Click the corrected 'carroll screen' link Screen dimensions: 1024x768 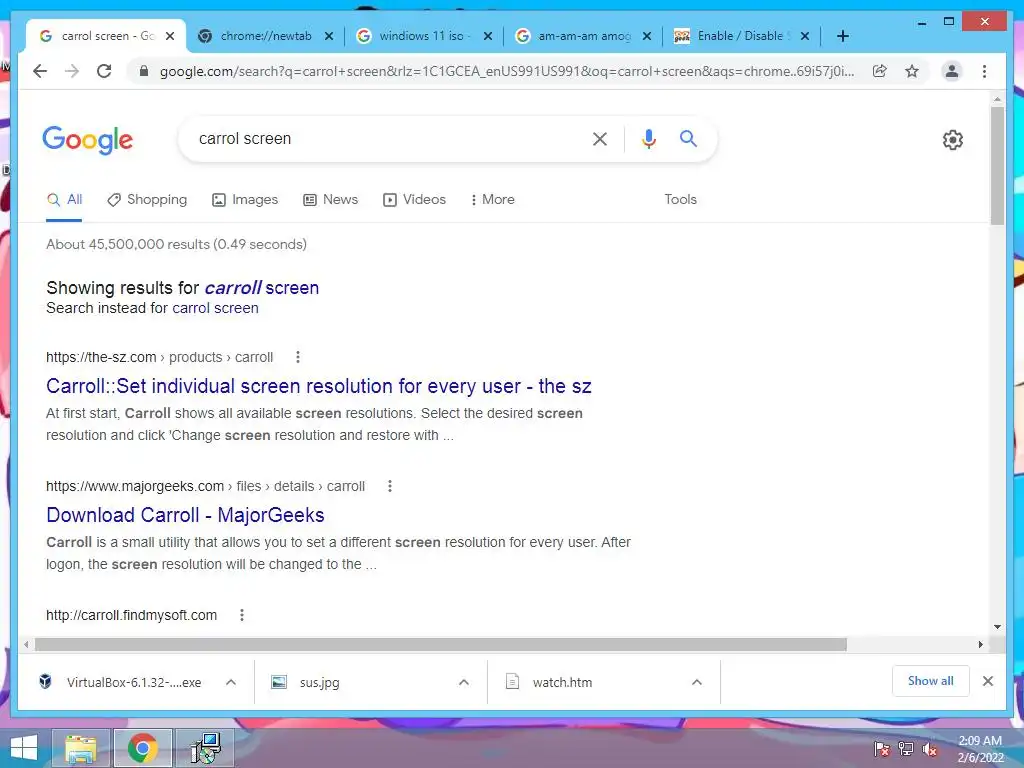262,288
